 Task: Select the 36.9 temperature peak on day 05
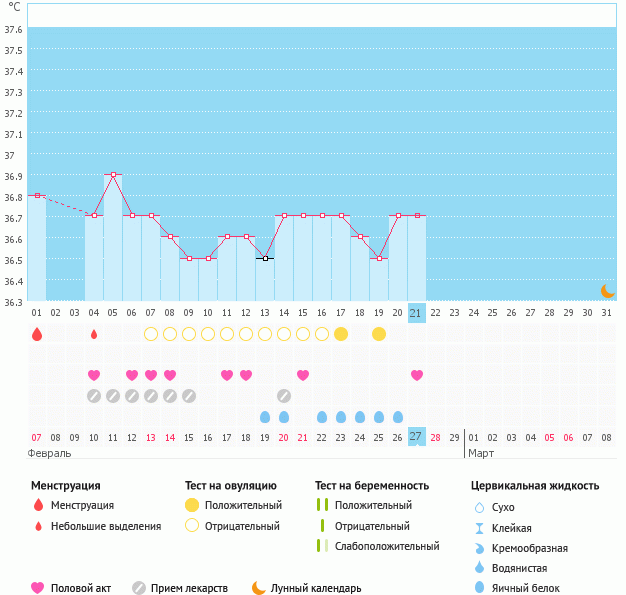pos(113,174)
